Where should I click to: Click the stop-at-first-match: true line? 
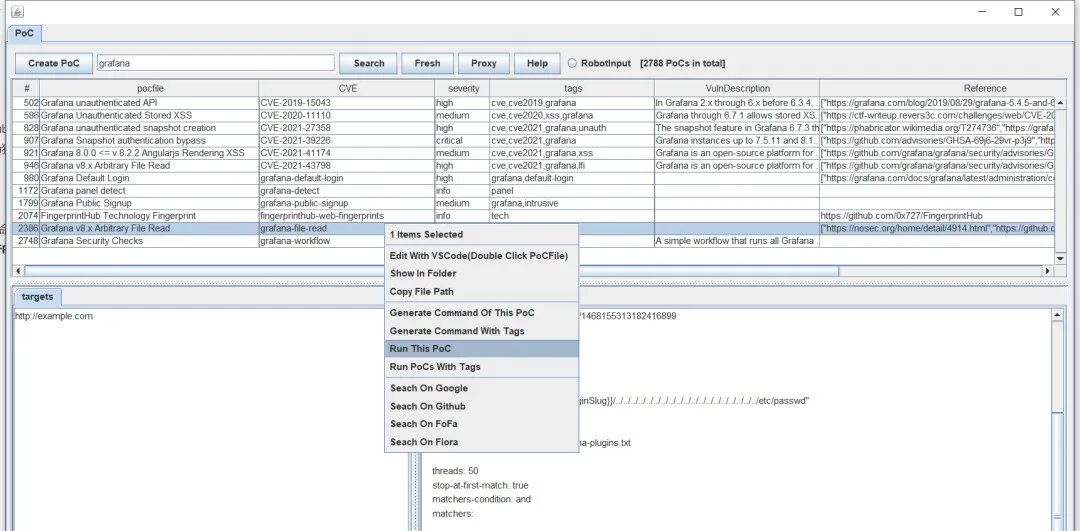481,485
